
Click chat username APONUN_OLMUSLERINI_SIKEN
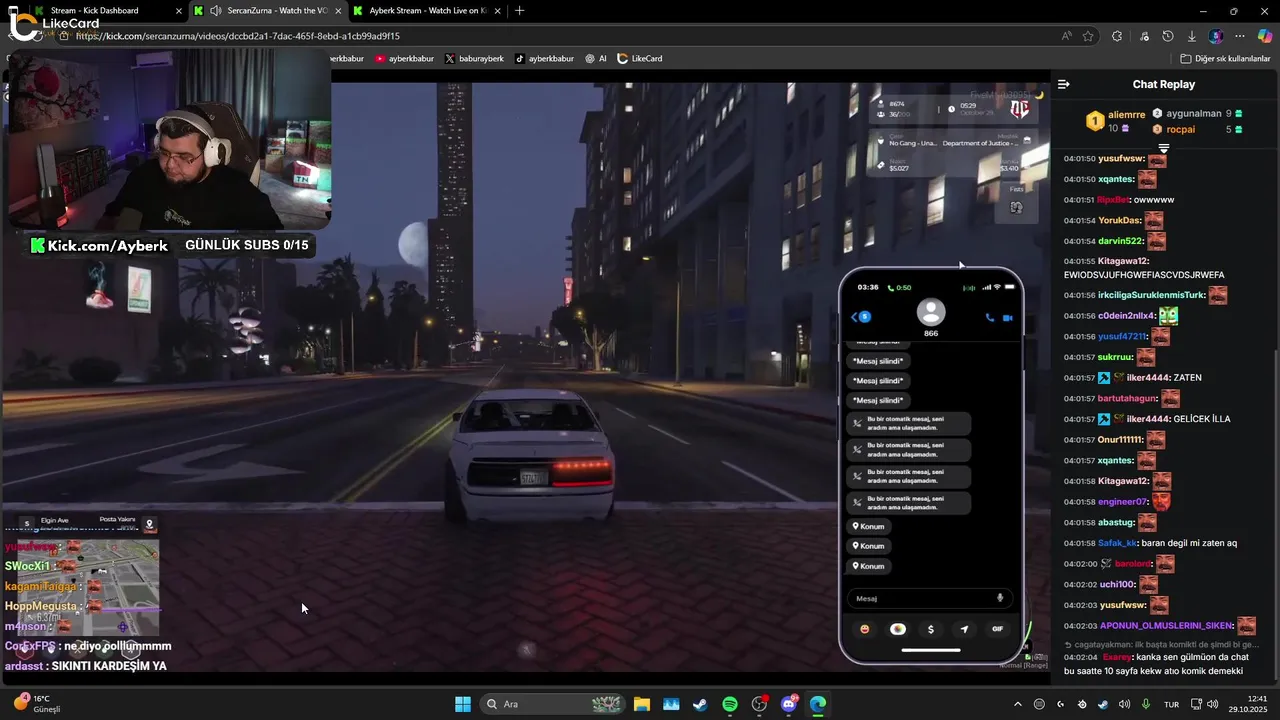[1165, 626]
